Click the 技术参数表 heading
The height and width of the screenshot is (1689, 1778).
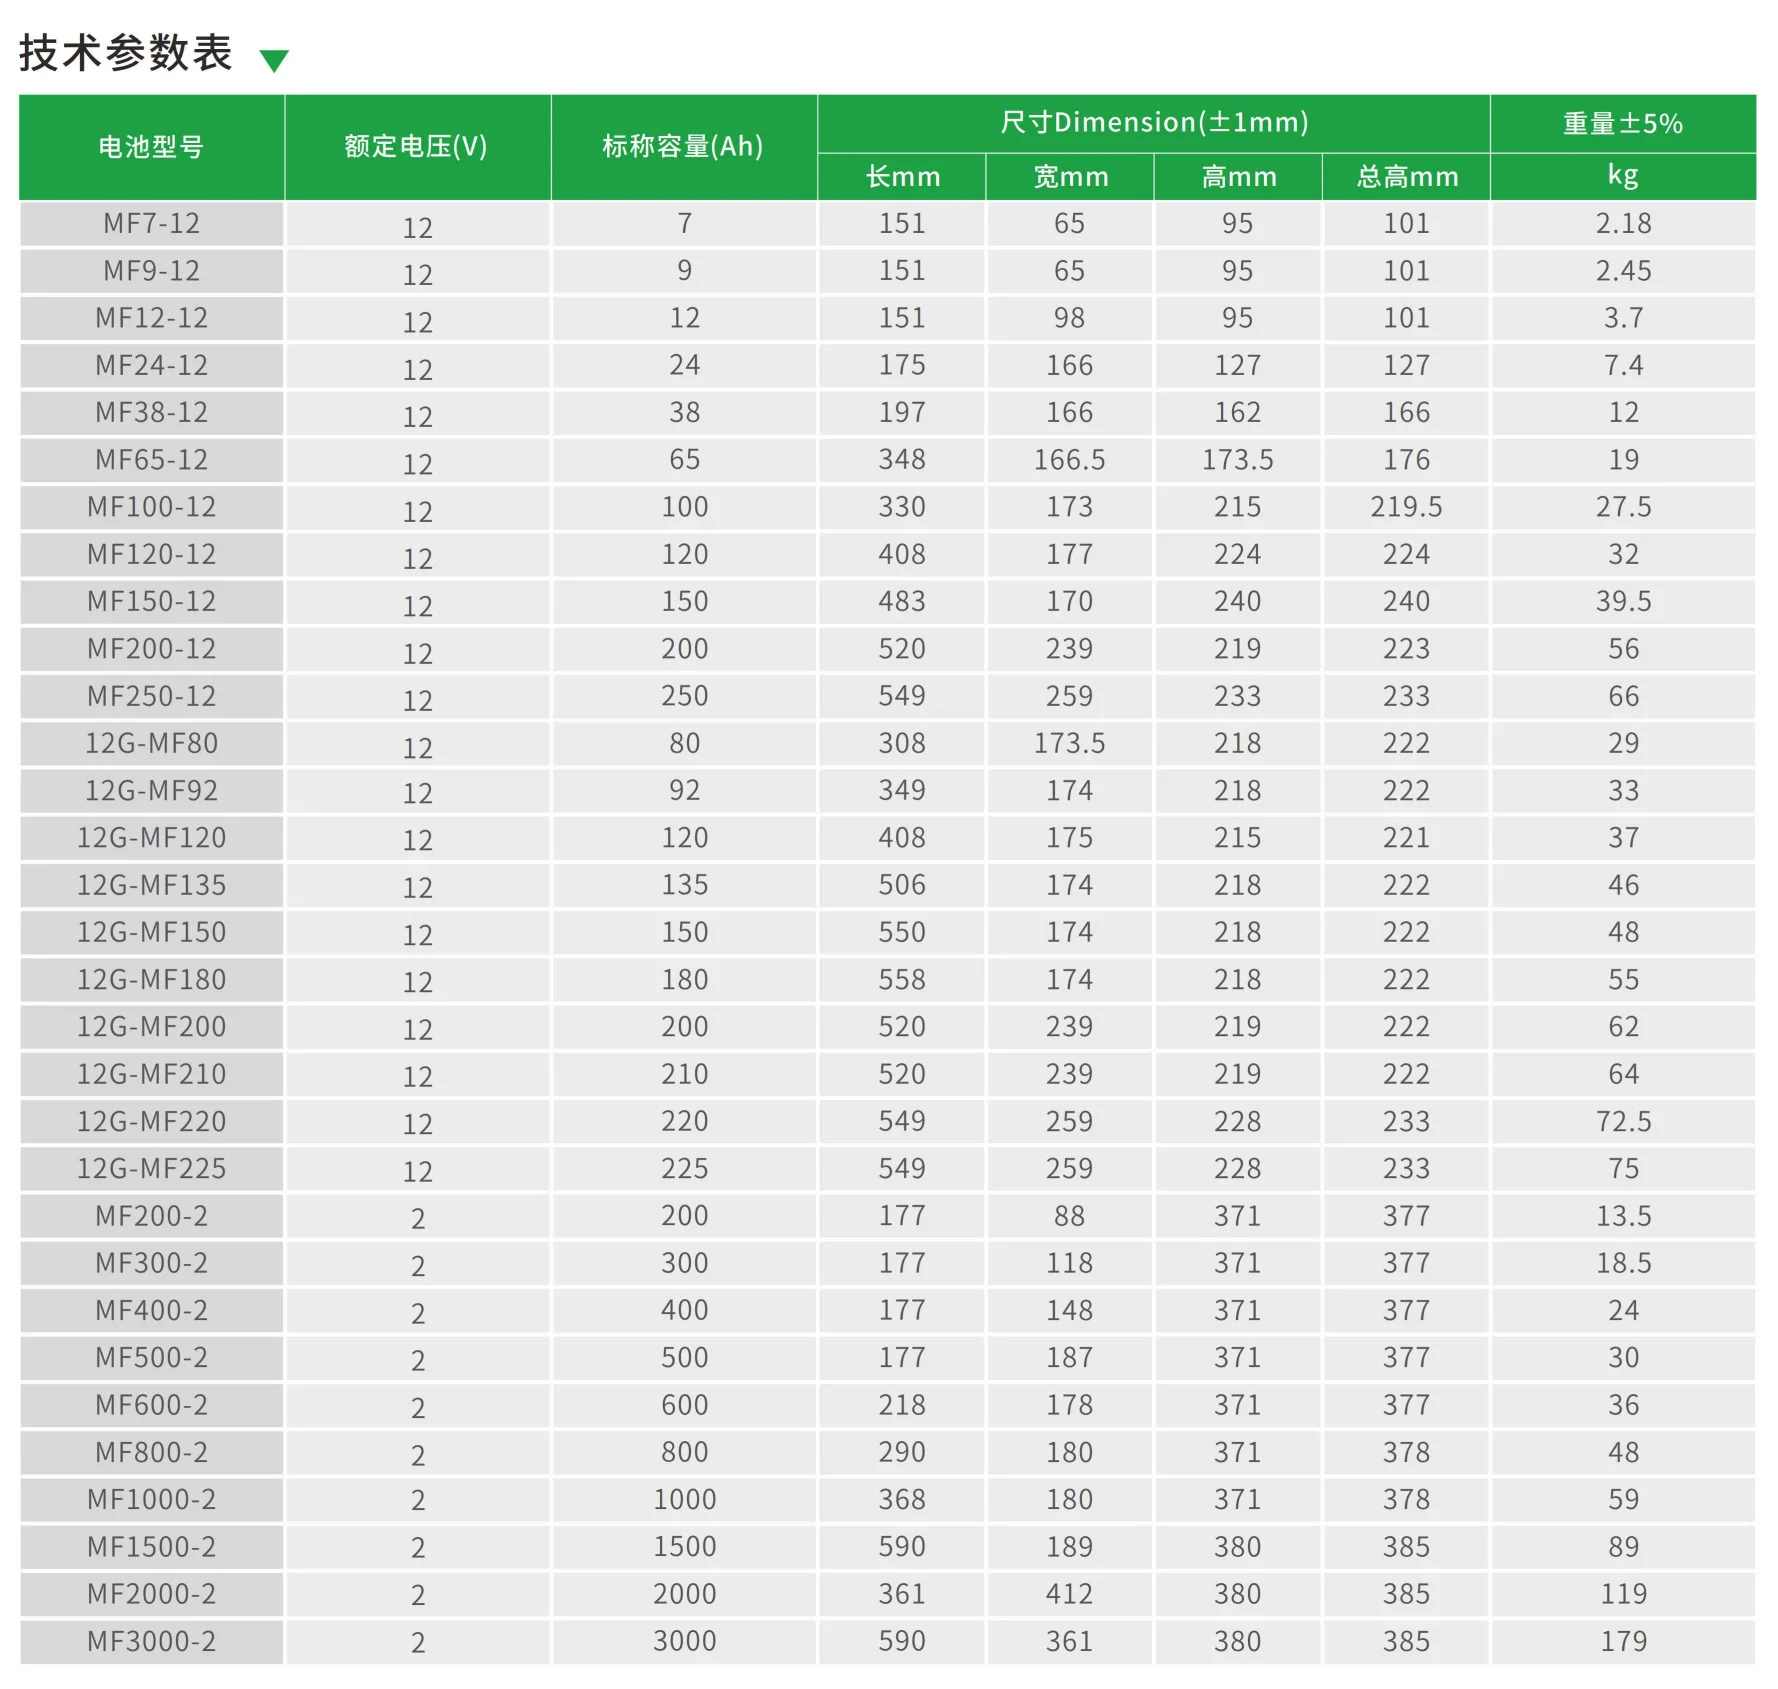pyautogui.click(x=126, y=53)
